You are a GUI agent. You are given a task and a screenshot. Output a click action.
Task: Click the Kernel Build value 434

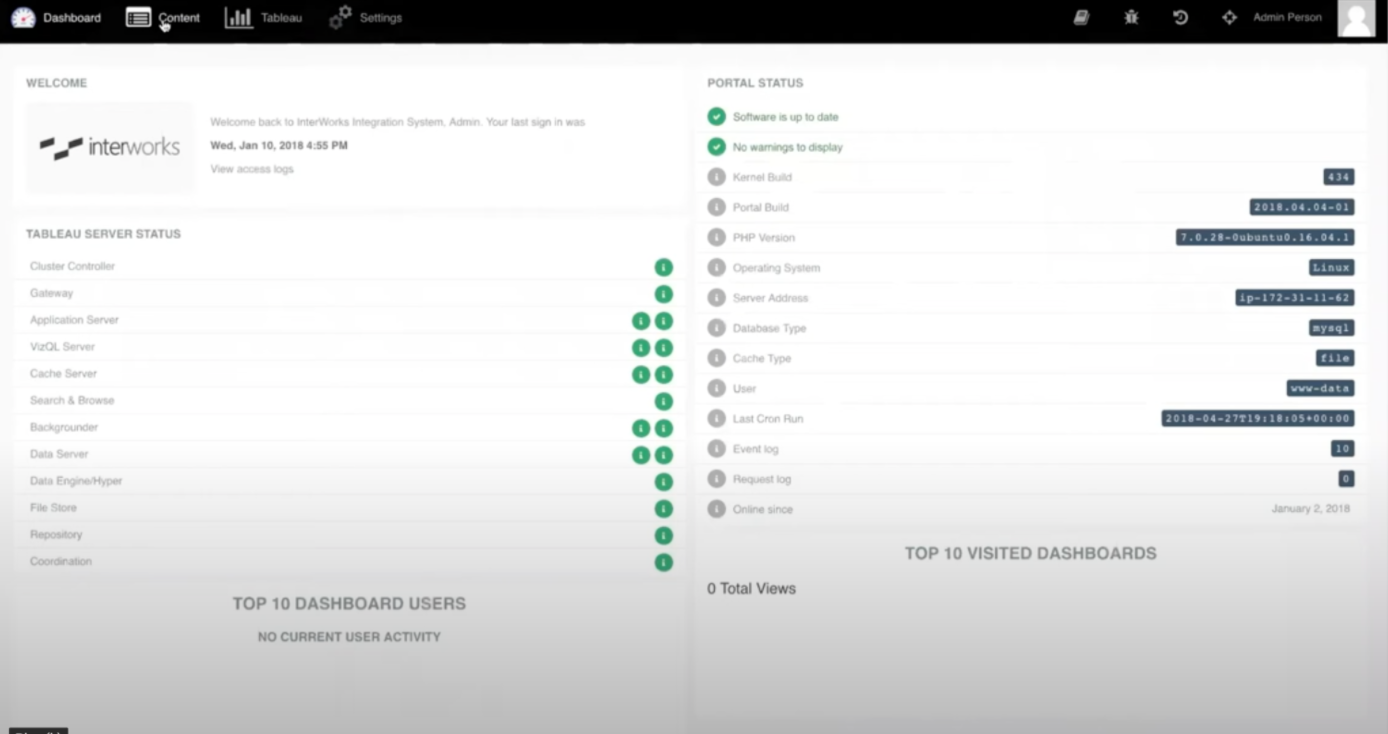(1338, 177)
